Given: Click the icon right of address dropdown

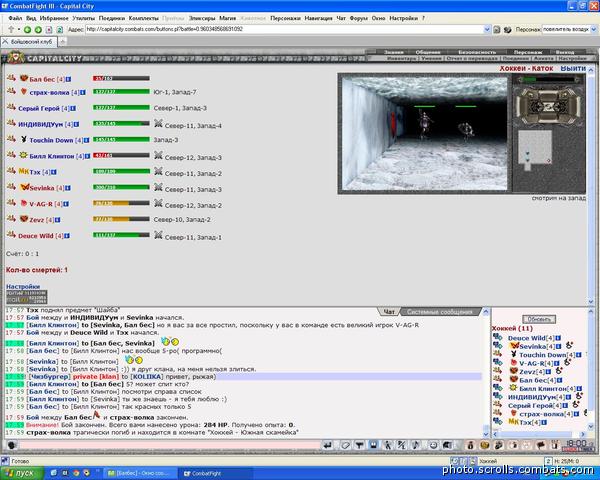Looking at the screenshot, I should [x=497, y=29].
